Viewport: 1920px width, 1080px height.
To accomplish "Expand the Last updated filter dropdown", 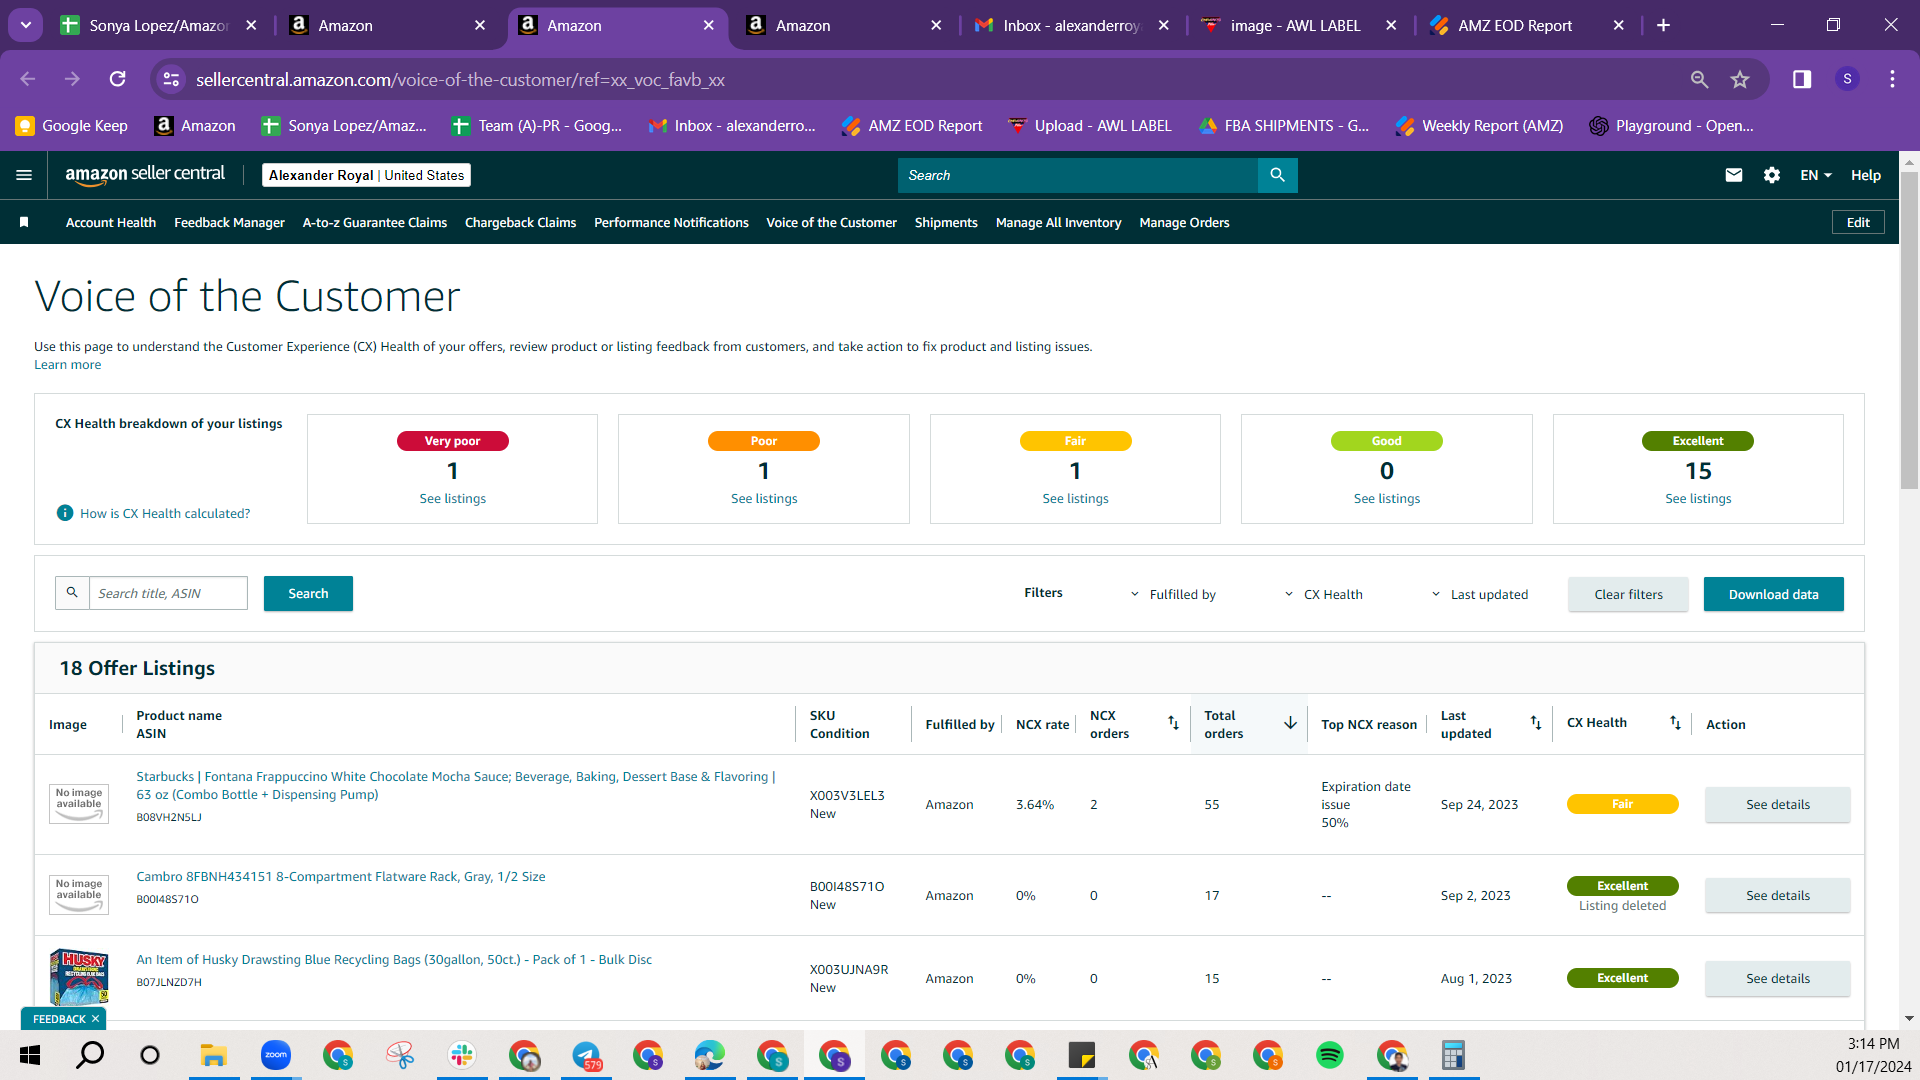I will pos(1480,594).
